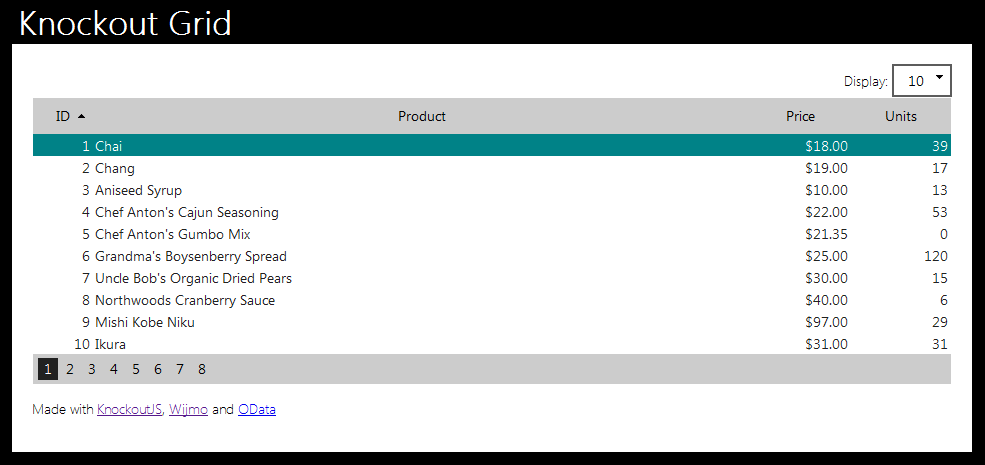Open the Wijmo link

click(x=188, y=410)
